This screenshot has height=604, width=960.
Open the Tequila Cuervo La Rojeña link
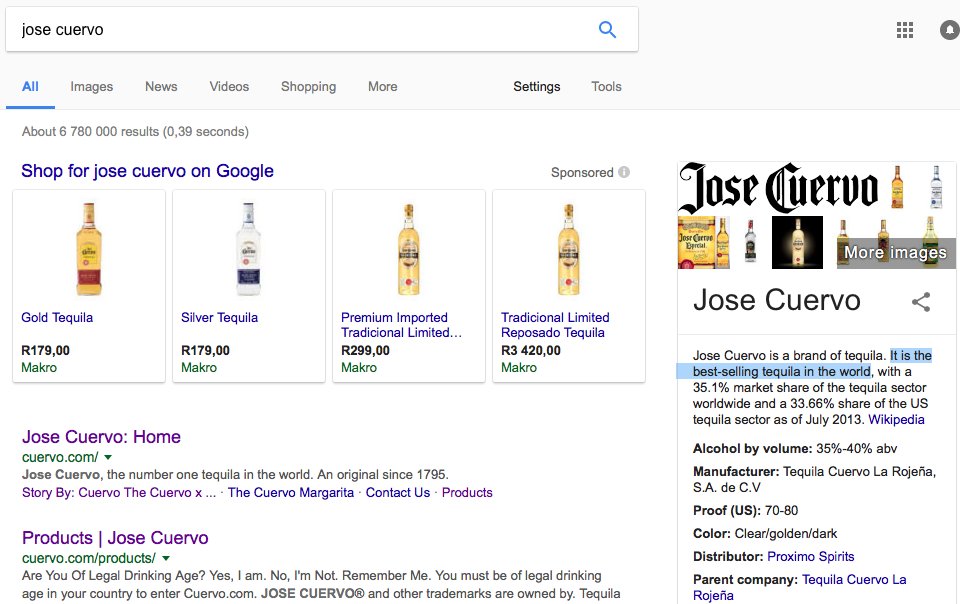[800, 587]
